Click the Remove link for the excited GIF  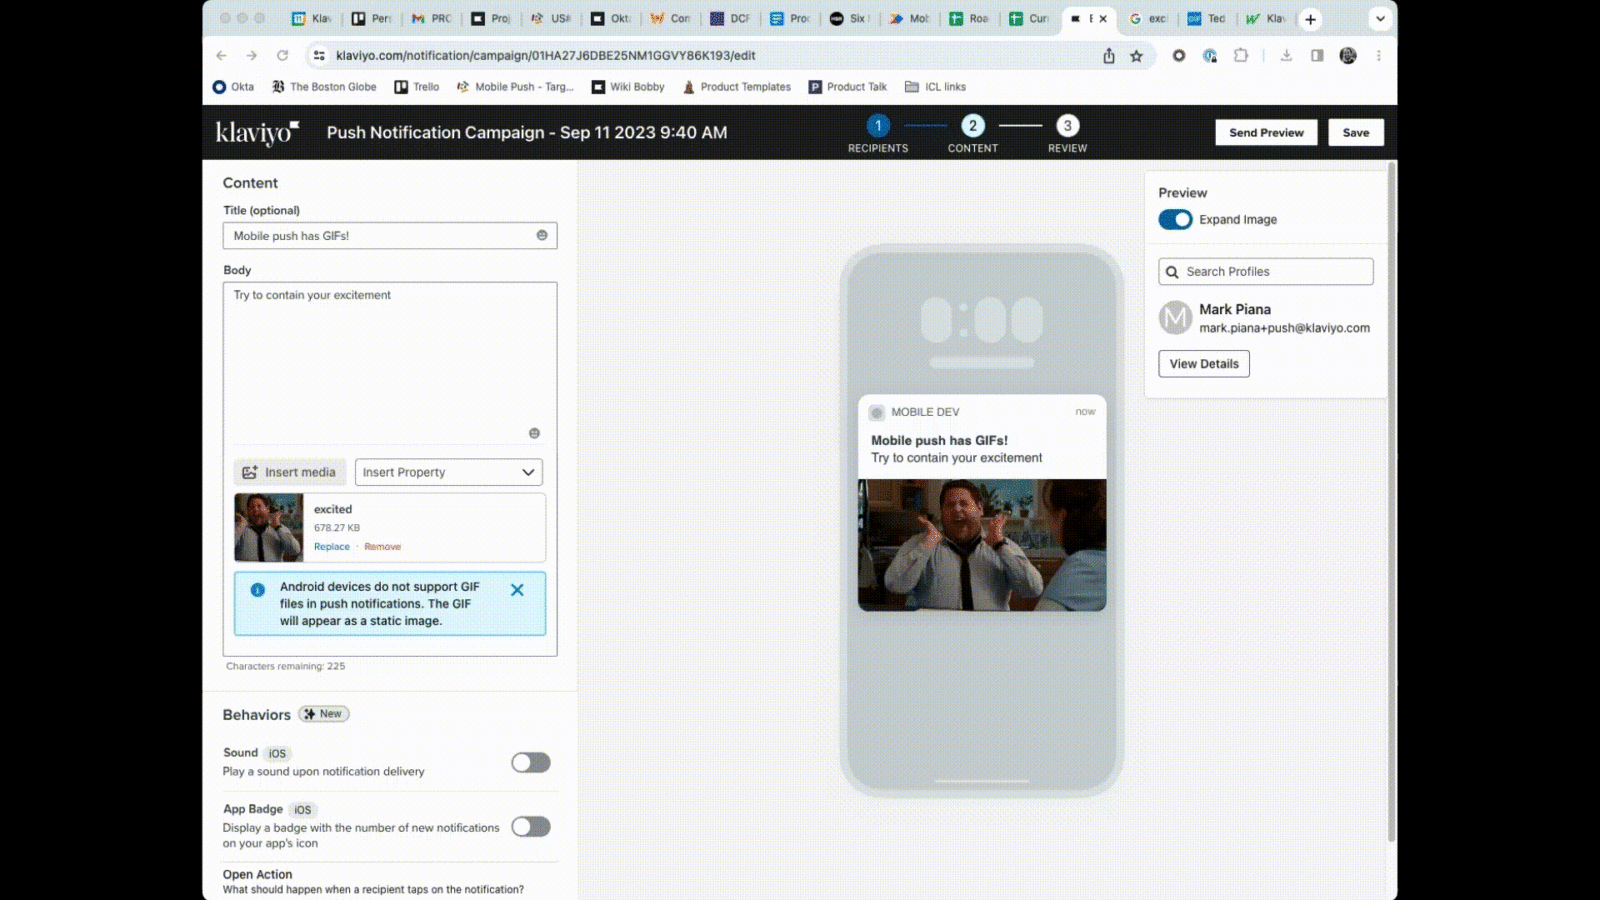[382, 547]
